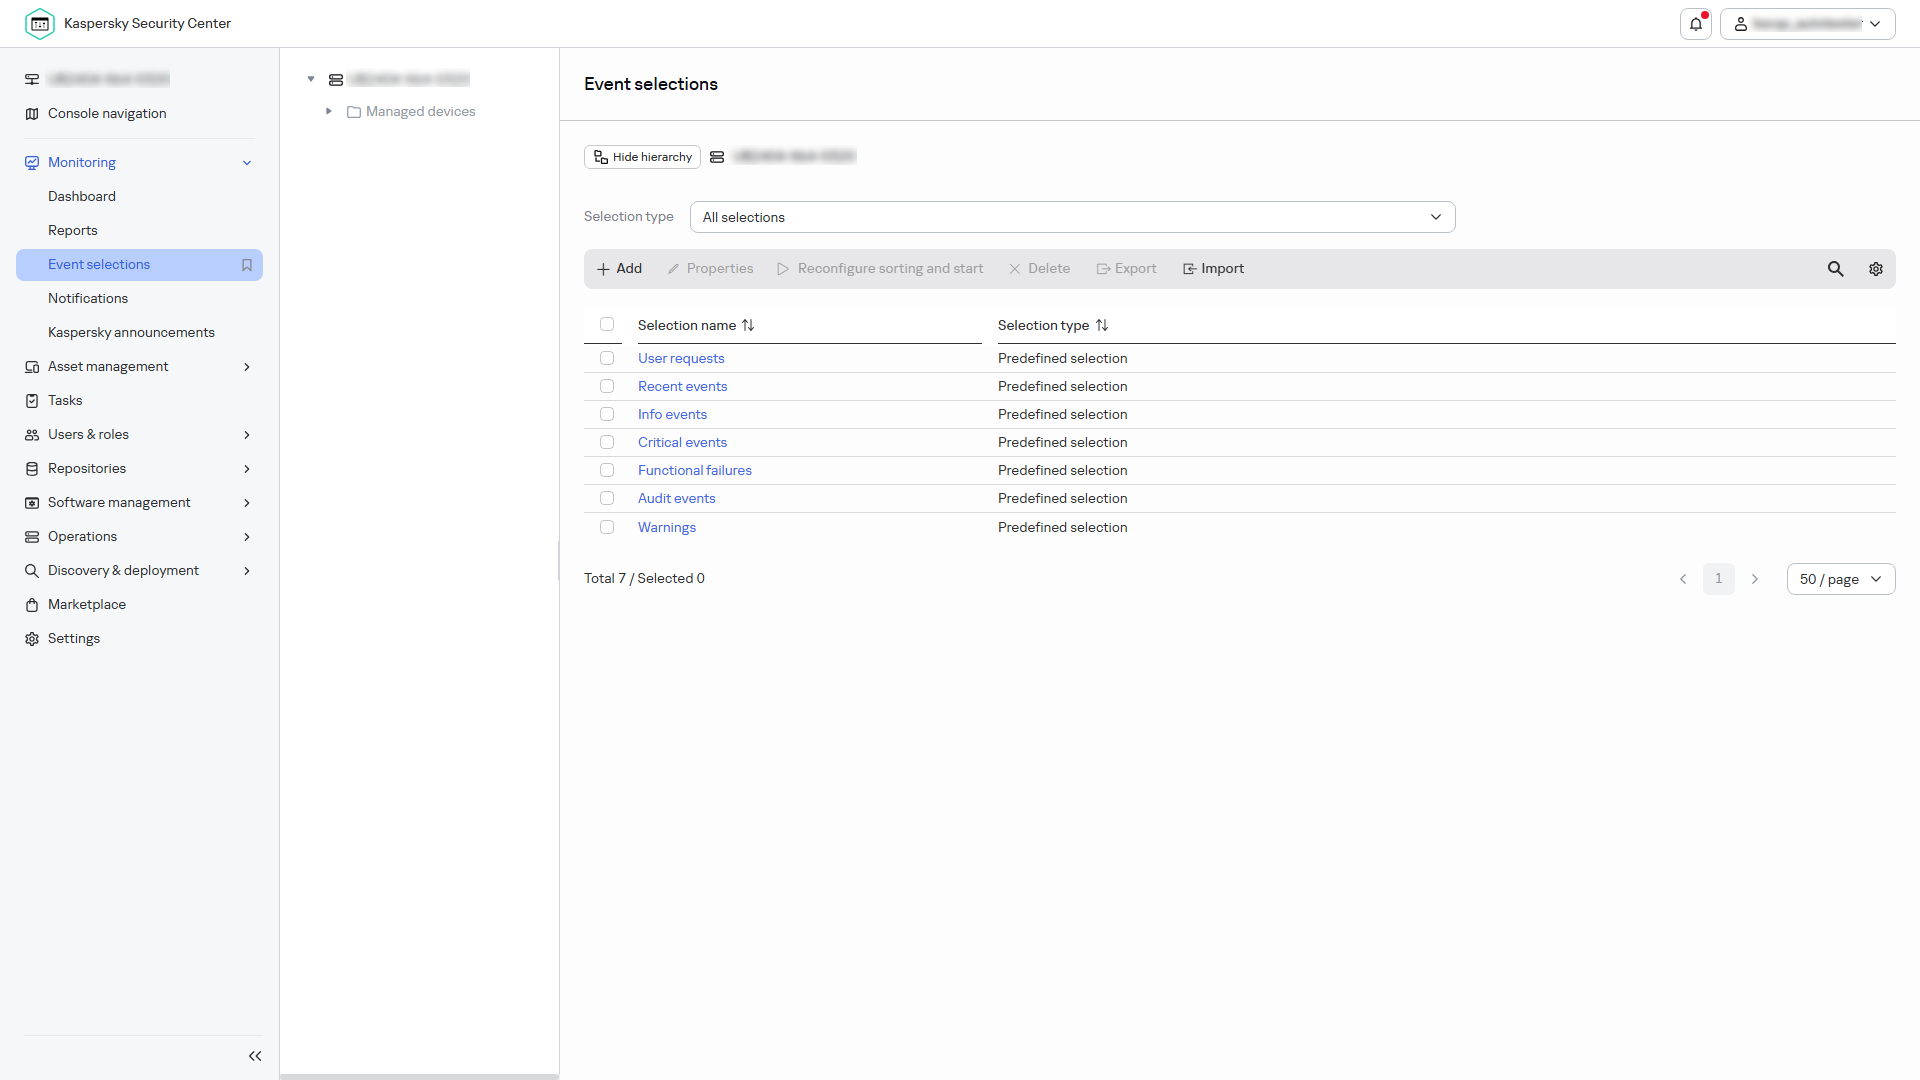Open Console navigation
This screenshot has height=1080, width=1920.
[x=107, y=114]
